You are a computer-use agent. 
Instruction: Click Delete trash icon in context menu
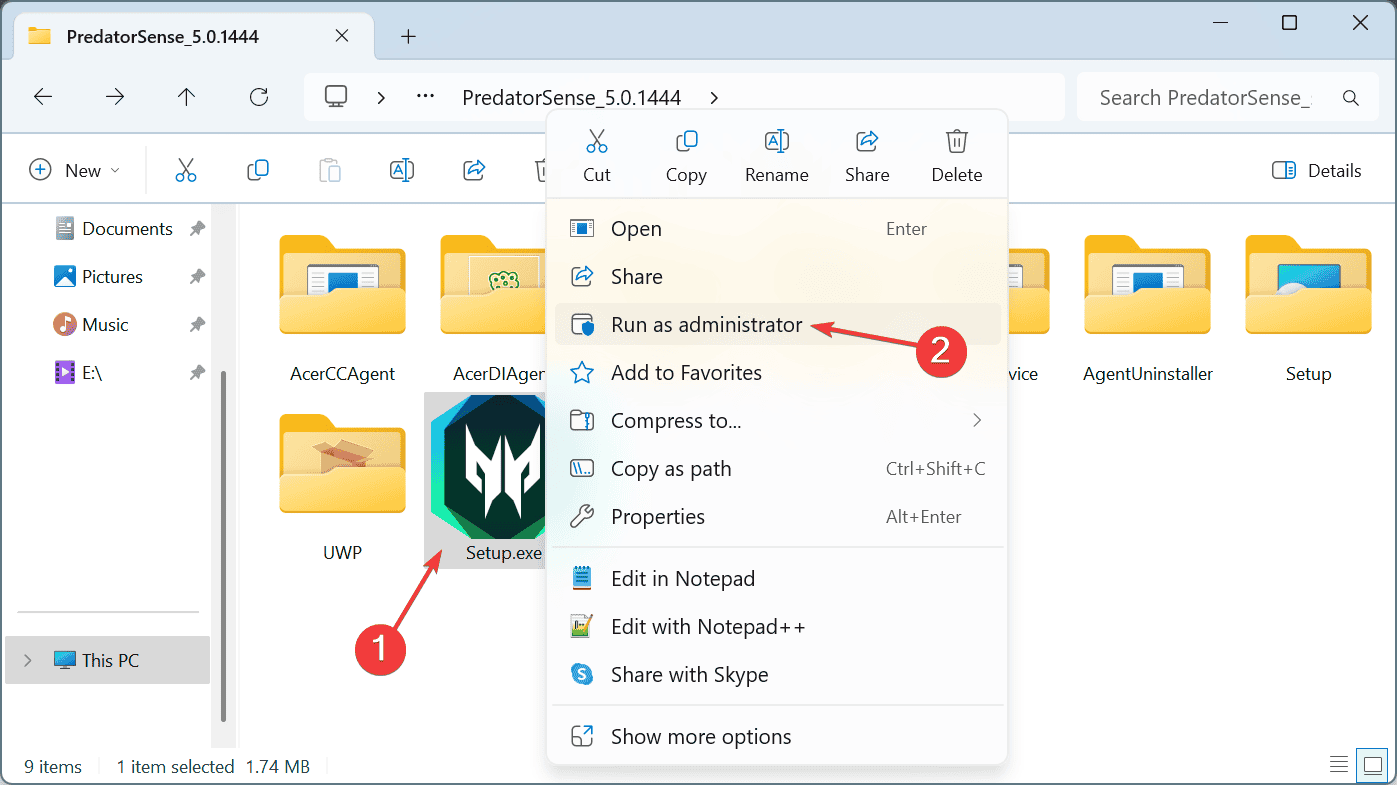click(957, 141)
